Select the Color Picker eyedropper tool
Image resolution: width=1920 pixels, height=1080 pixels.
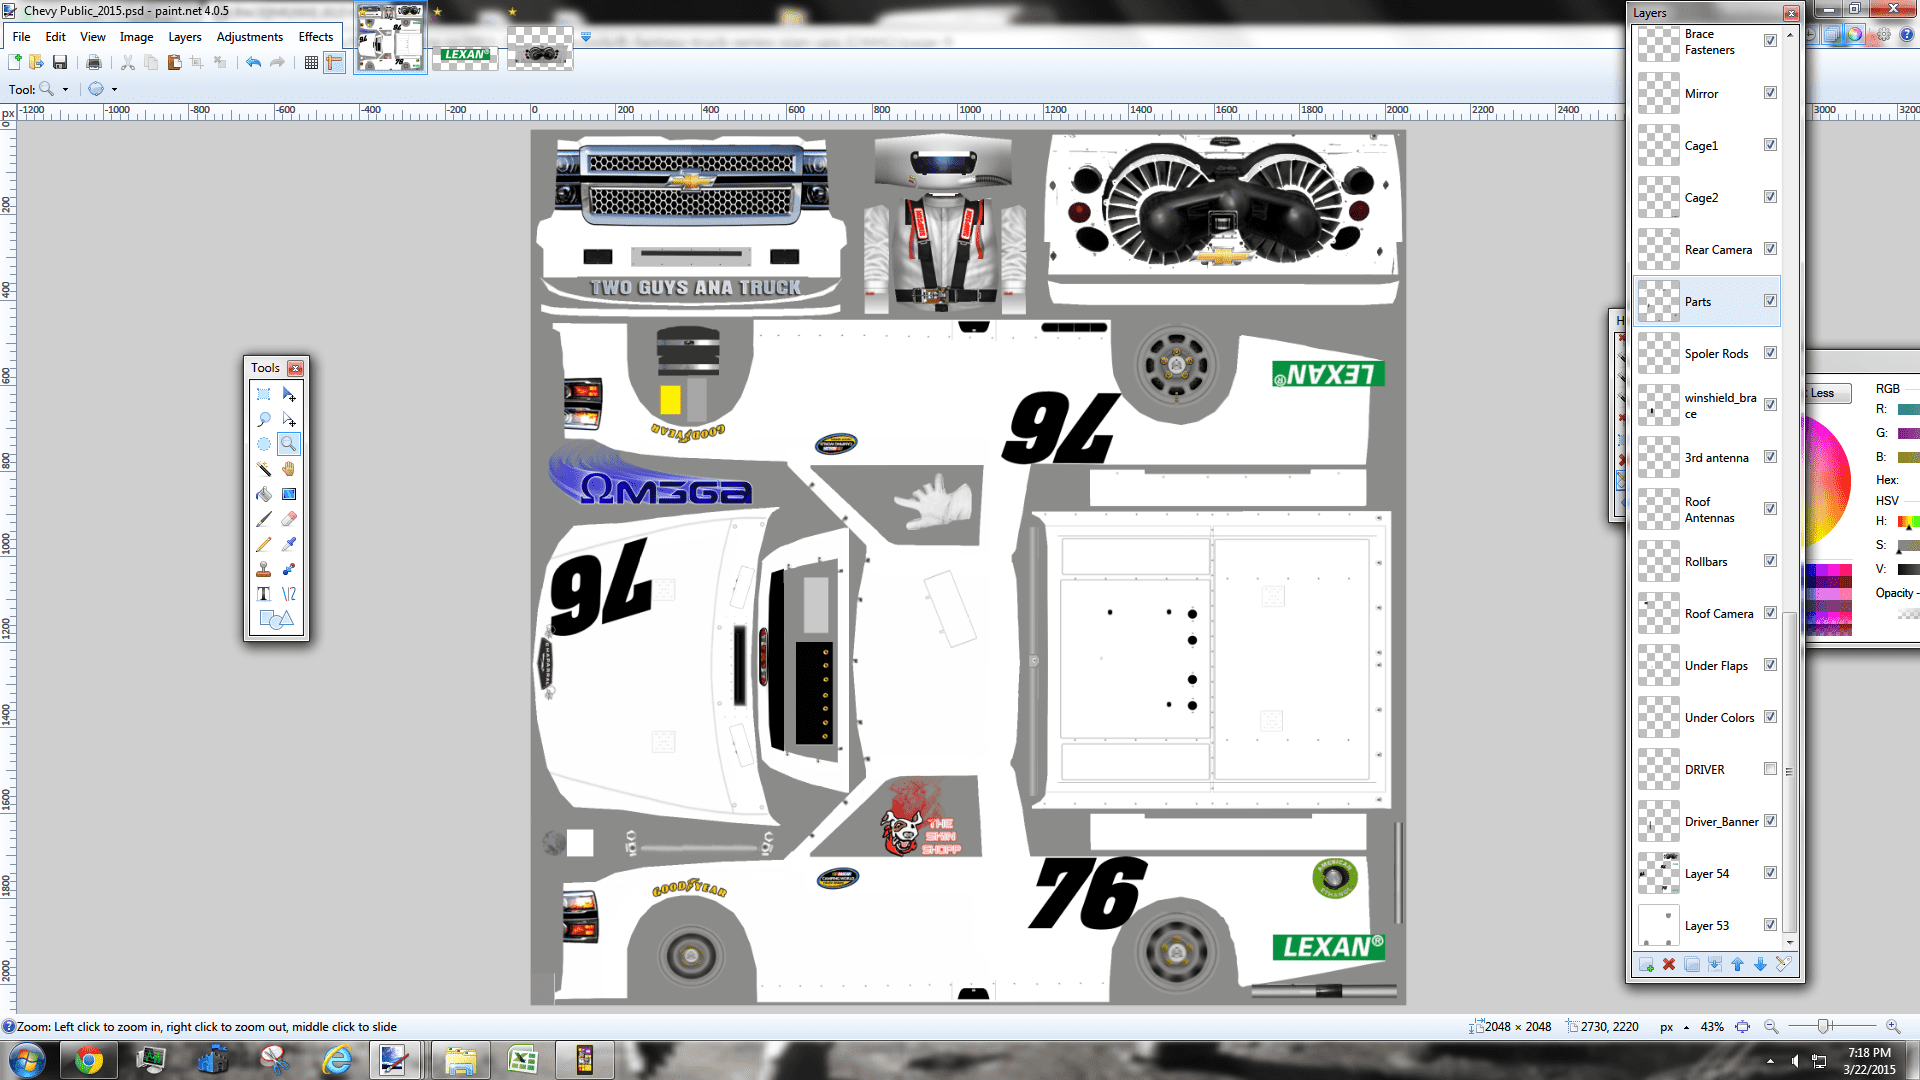pyautogui.click(x=289, y=544)
